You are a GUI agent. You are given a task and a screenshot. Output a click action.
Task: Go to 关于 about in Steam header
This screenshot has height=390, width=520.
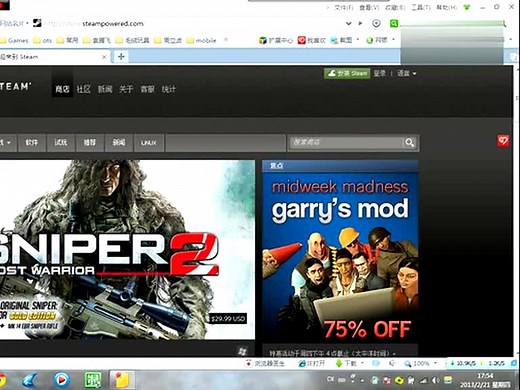[126, 89]
